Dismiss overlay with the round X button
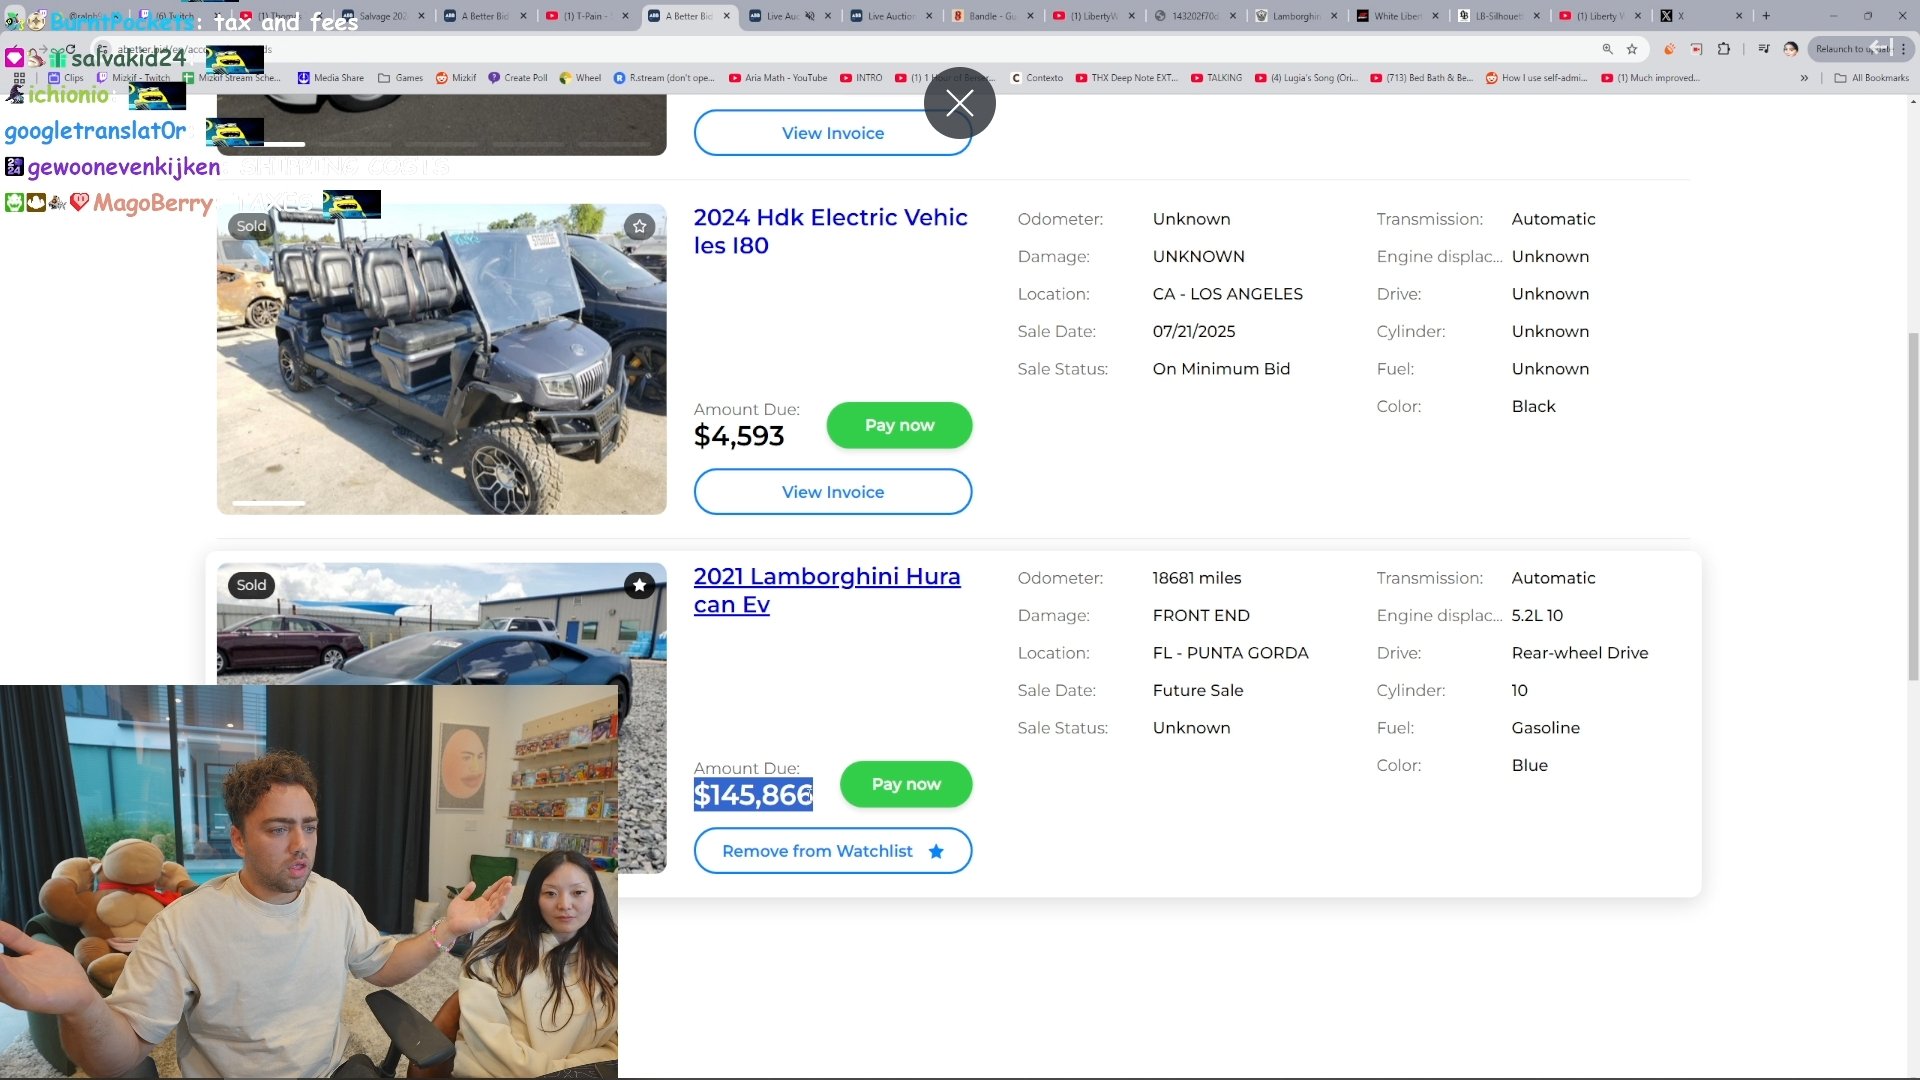Screen dimensions: 1920x1080 coord(959,103)
